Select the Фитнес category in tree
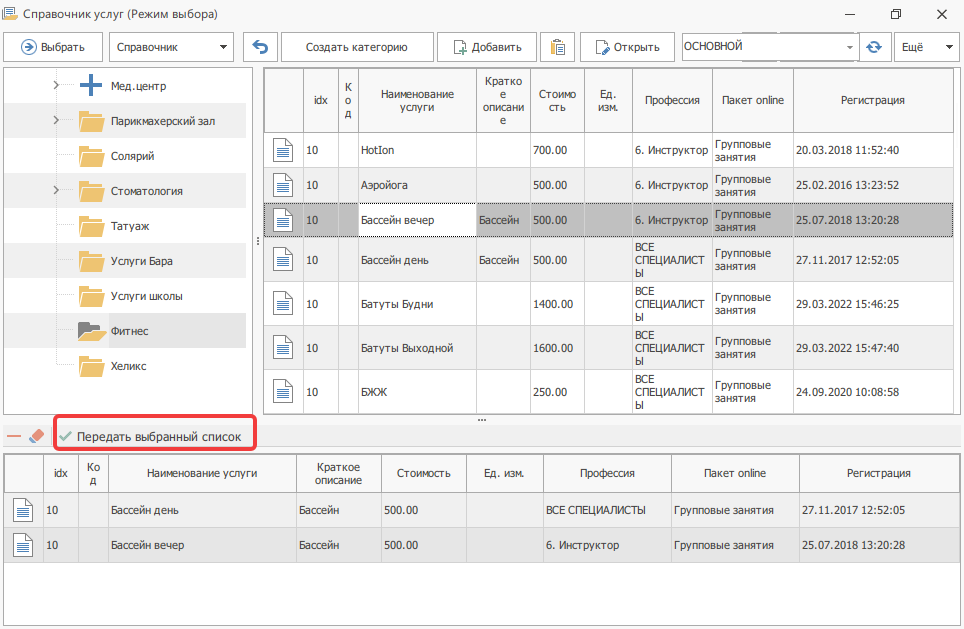This screenshot has height=629, width=964. tap(129, 331)
